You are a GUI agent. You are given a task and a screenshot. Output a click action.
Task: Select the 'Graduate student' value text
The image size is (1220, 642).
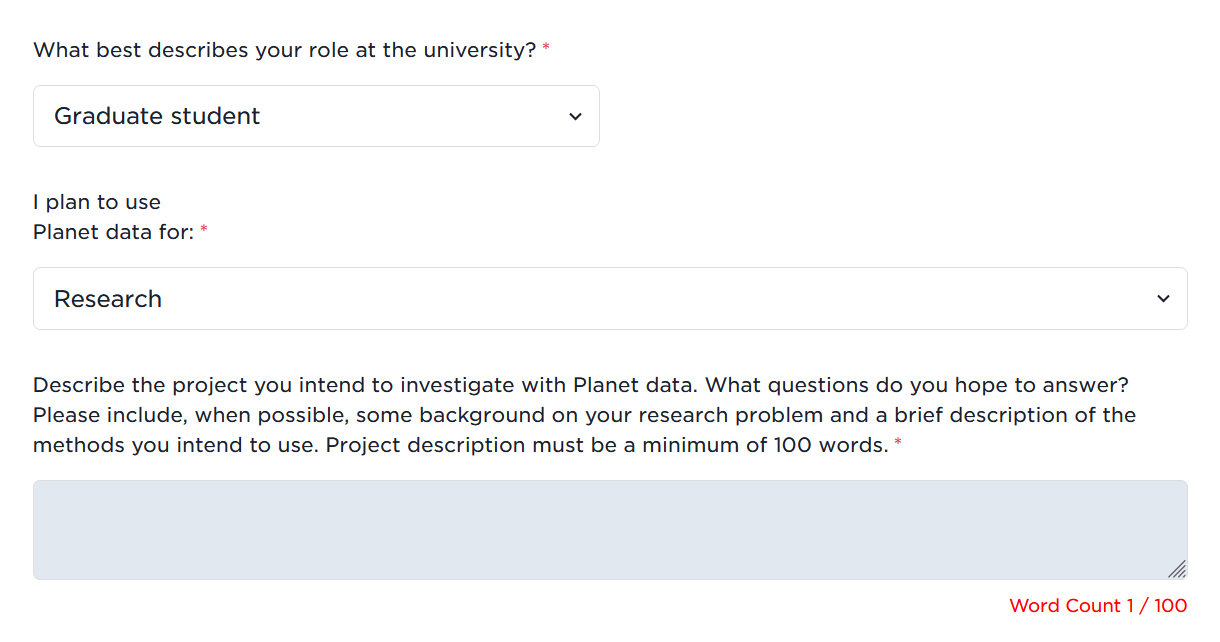[x=157, y=116]
